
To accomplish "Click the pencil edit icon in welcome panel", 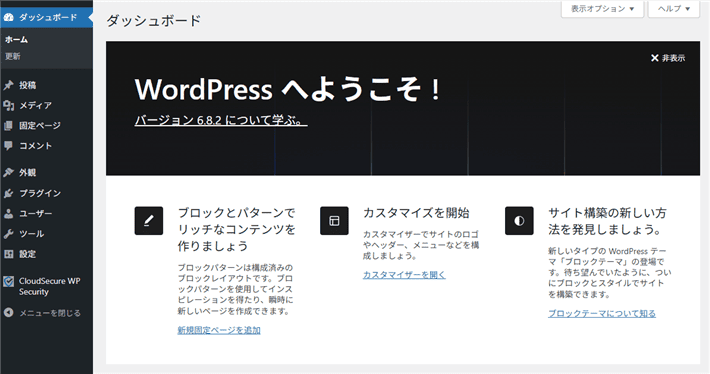I will (x=149, y=221).
